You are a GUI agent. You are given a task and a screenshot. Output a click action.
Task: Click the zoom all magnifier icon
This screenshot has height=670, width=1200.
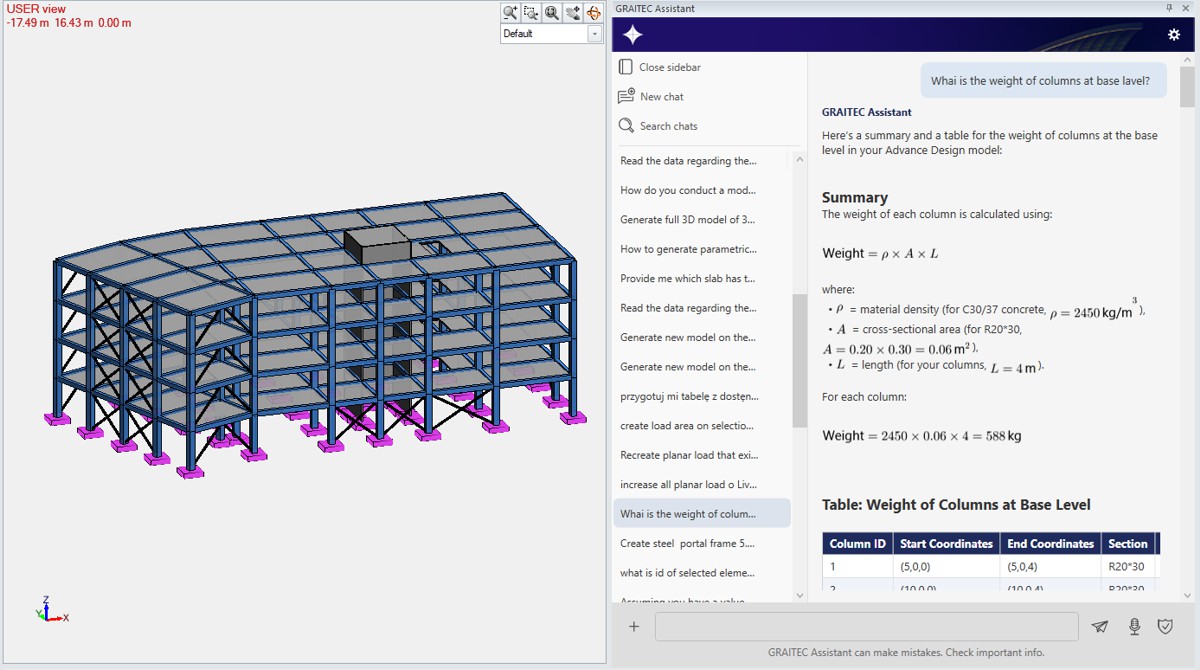(552, 13)
